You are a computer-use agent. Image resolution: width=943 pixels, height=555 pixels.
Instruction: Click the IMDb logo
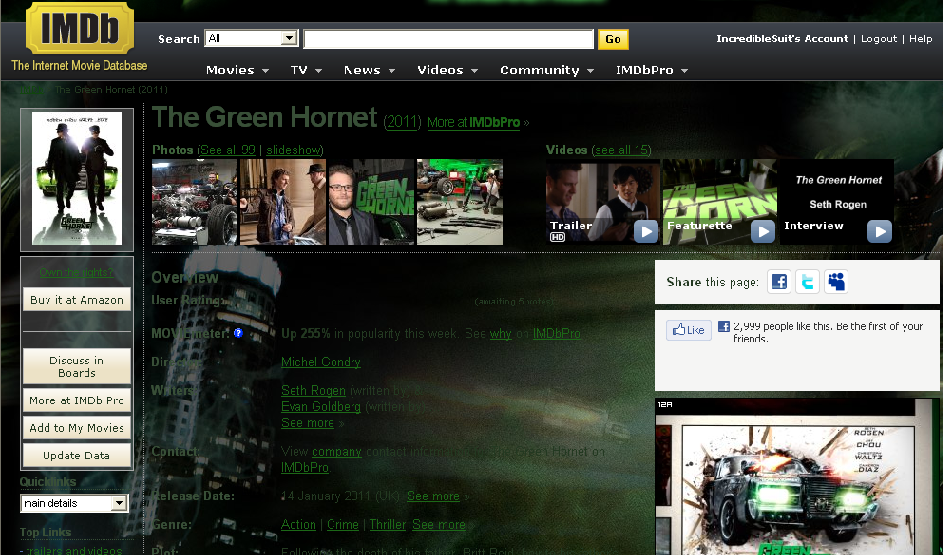point(79,28)
